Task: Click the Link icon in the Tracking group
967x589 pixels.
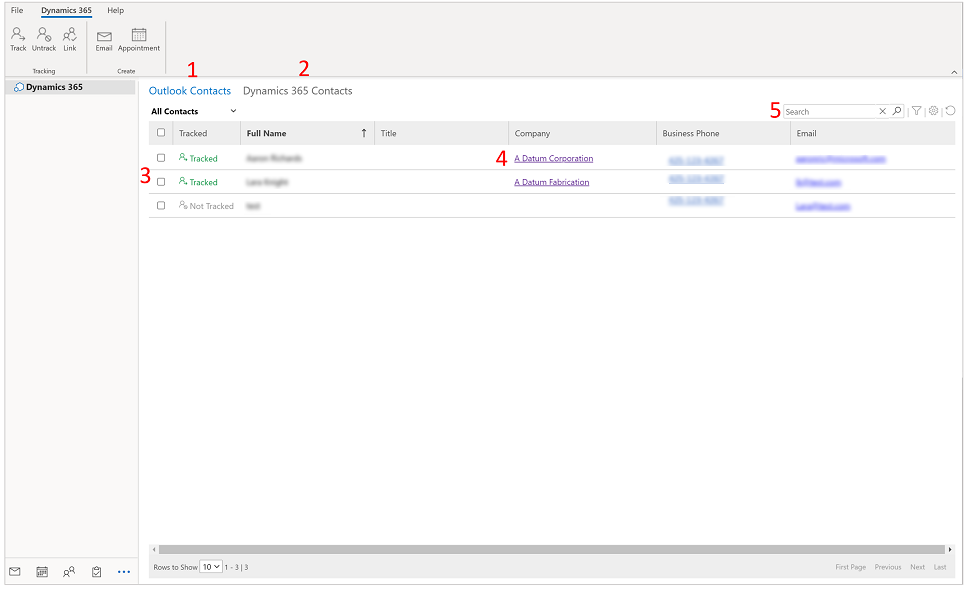Action: [x=69, y=38]
